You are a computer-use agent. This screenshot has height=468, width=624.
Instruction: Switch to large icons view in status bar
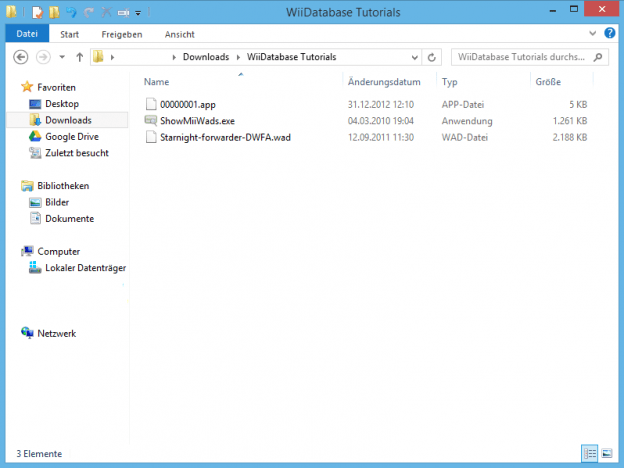pos(607,453)
